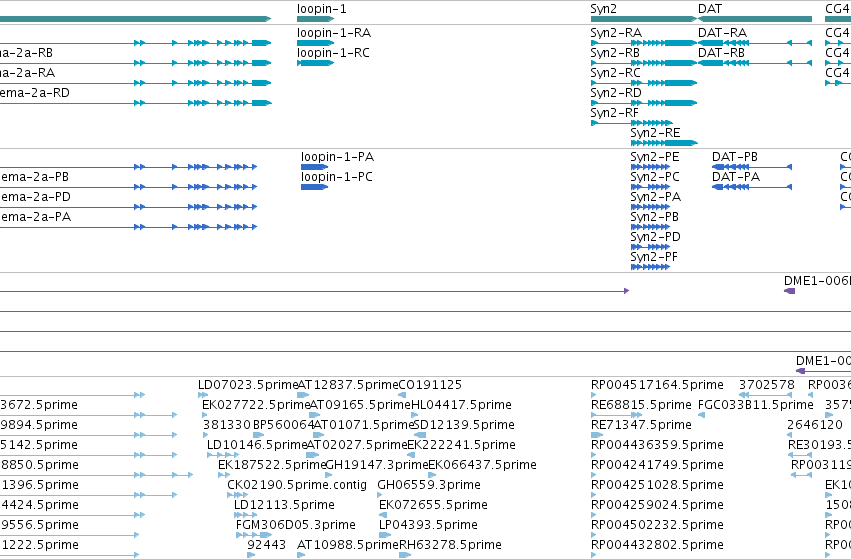Select EST LD10146.5prime
The image size is (851, 560).
pos(257,445)
